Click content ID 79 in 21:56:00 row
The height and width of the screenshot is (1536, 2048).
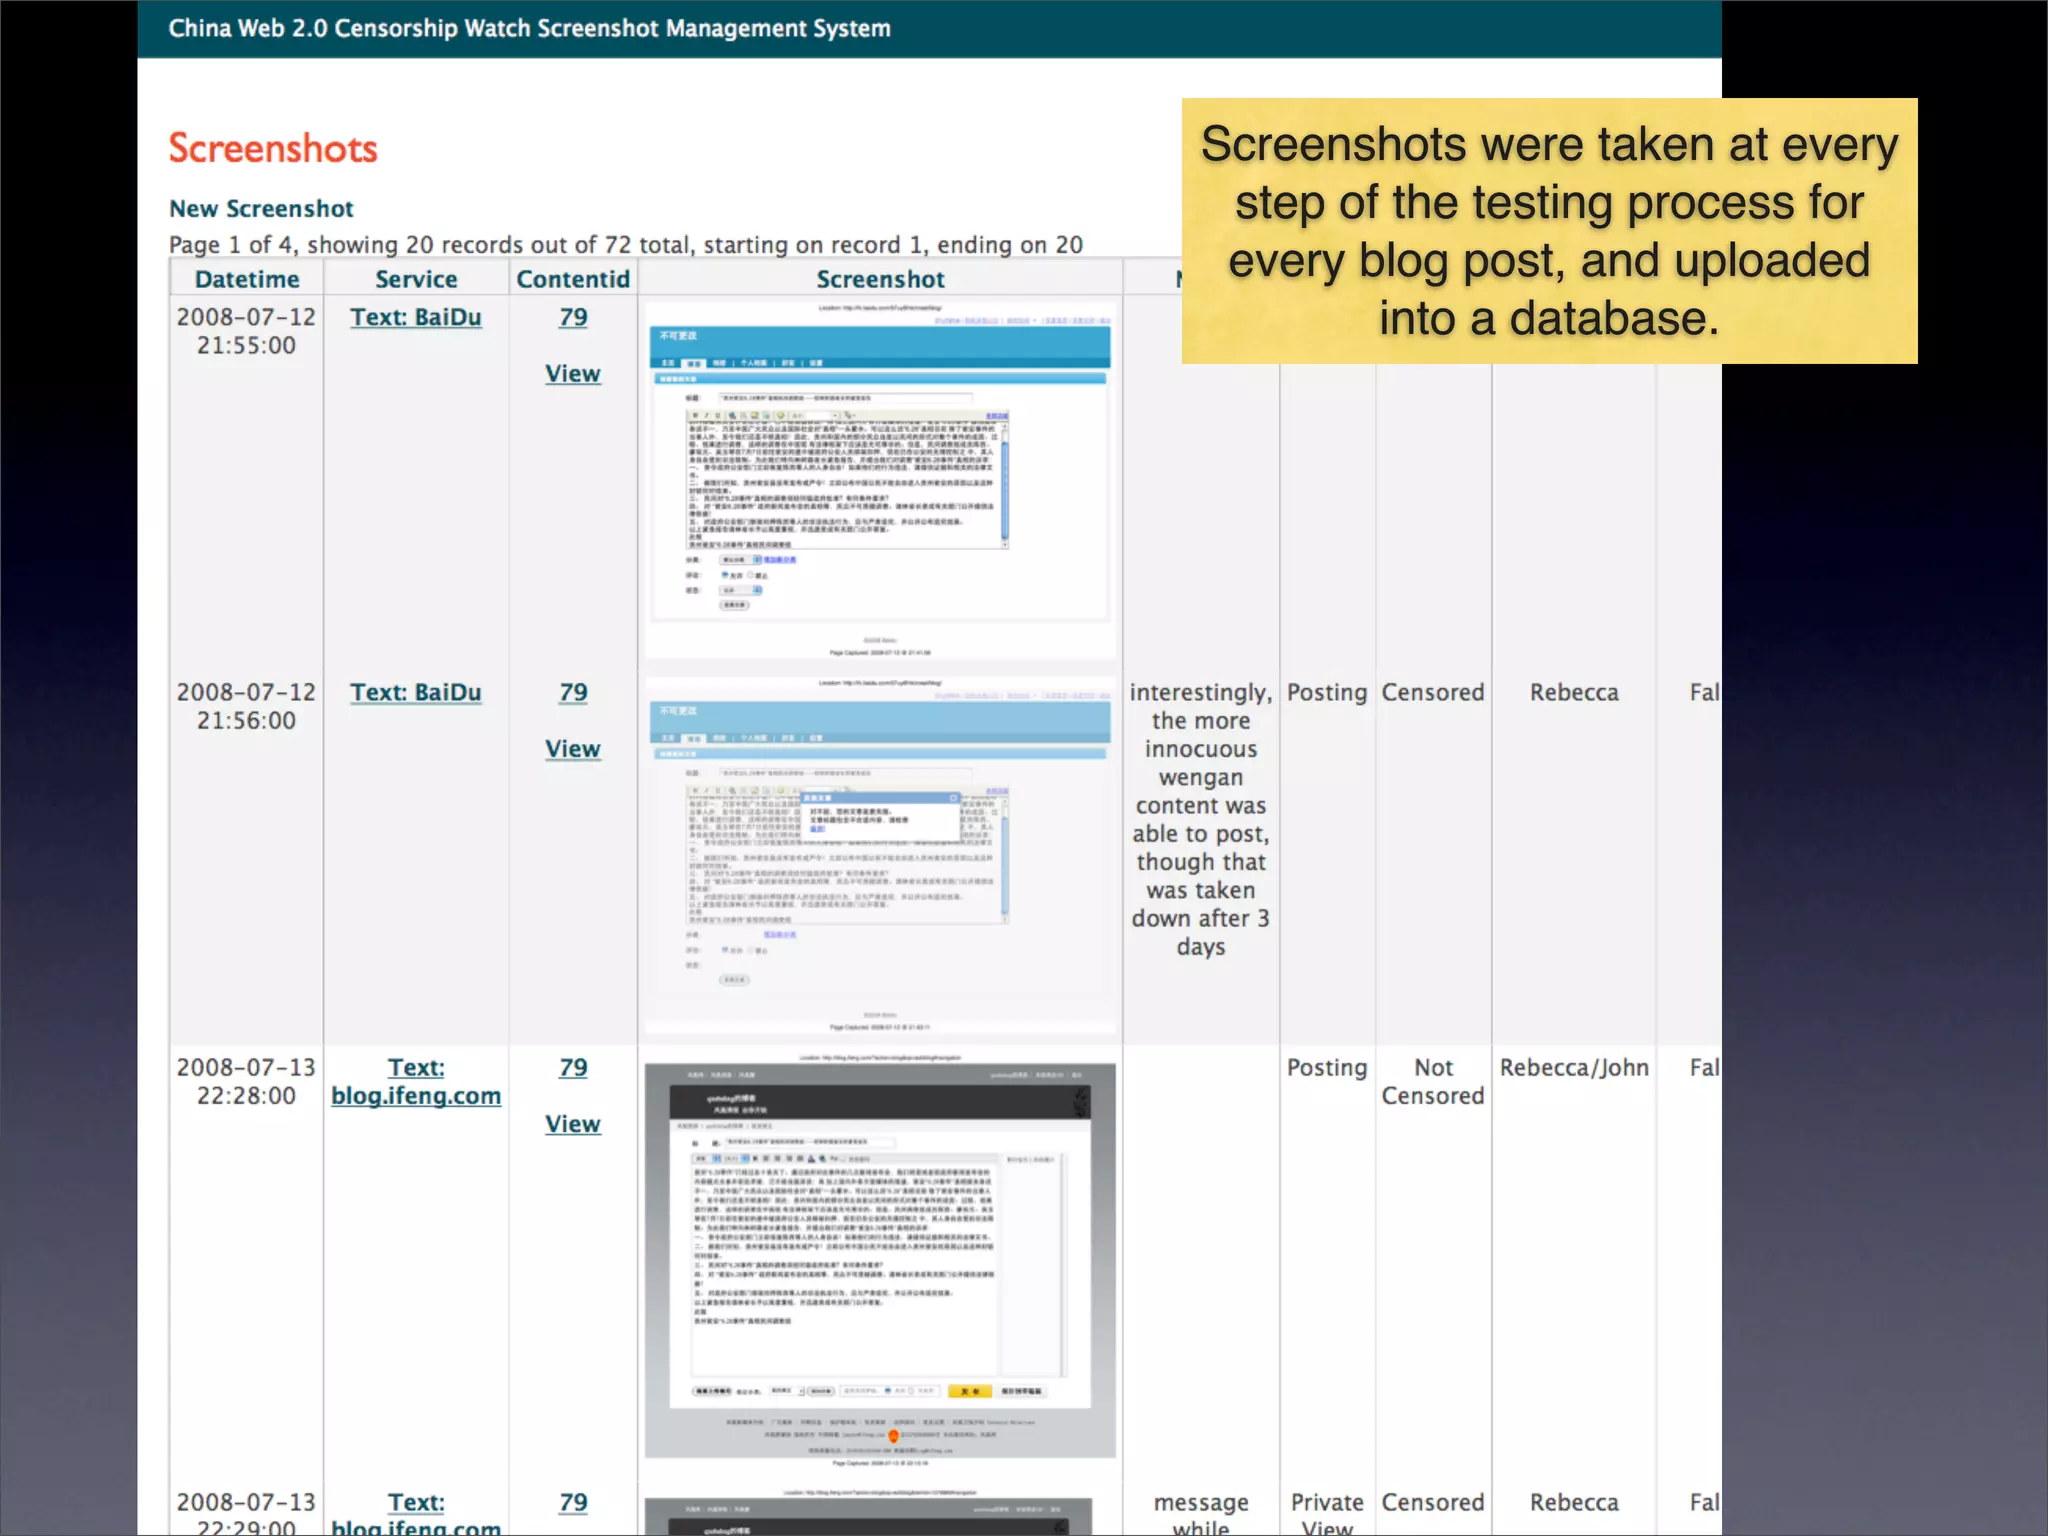[573, 693]
